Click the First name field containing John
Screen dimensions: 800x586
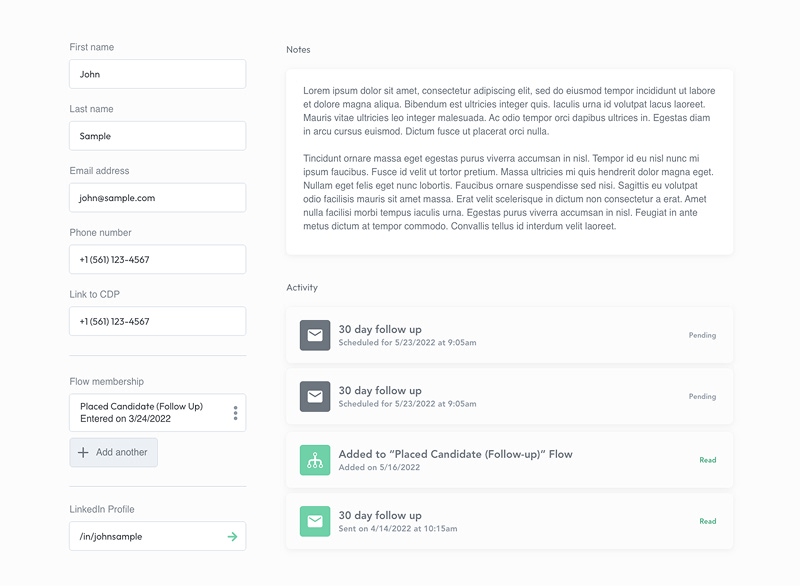tap(158, 74)
